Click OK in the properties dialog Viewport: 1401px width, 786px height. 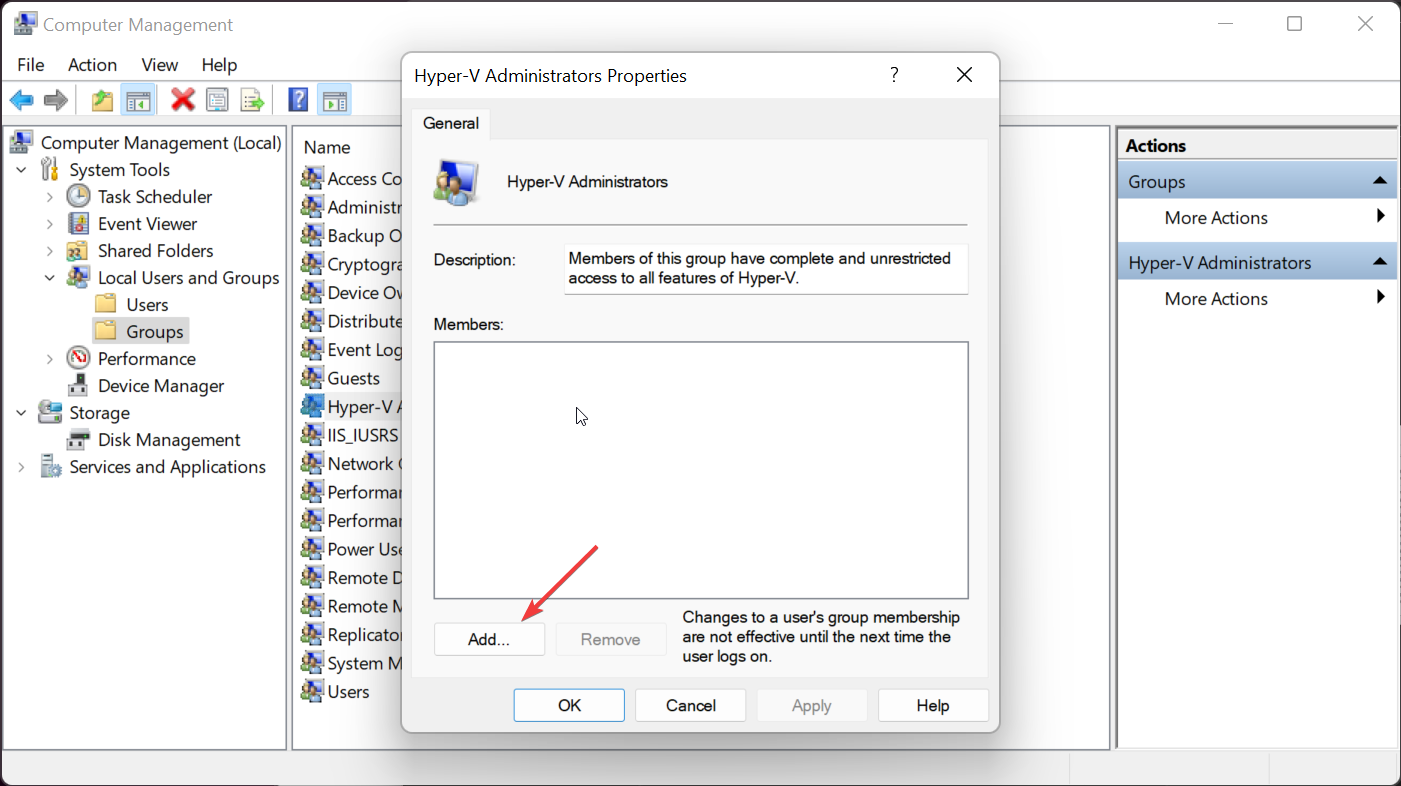coord(569,705)
